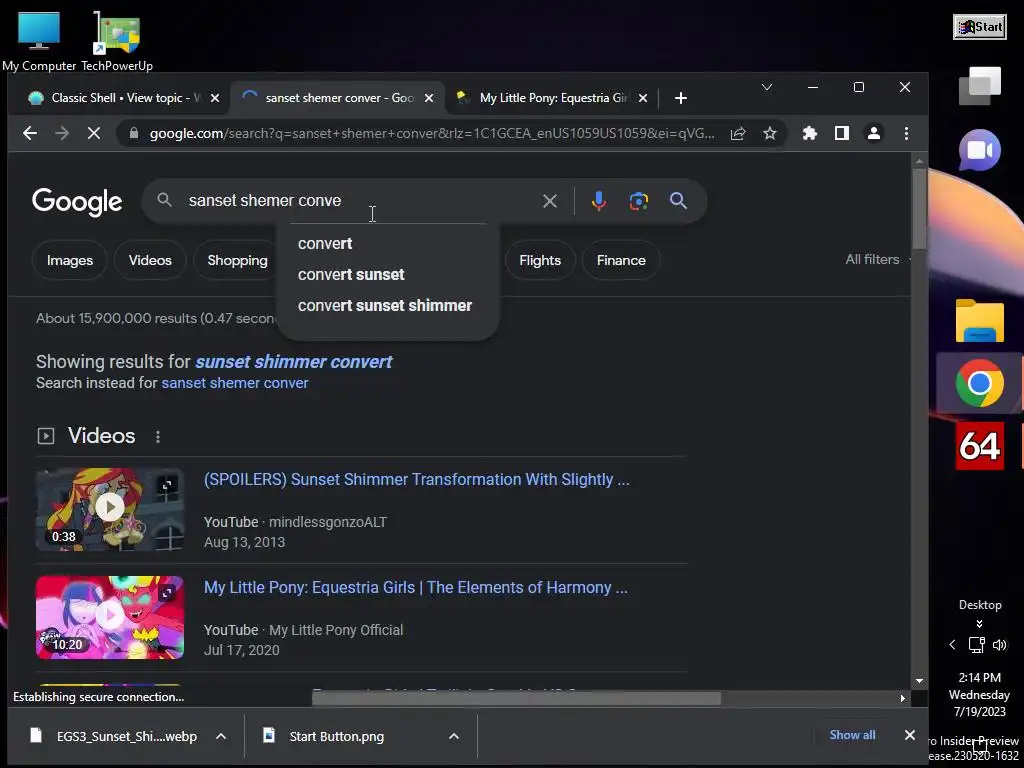Open the Zoom app icon on taskbar
This screenshot has width=1024, height=768.
(980, 150)
